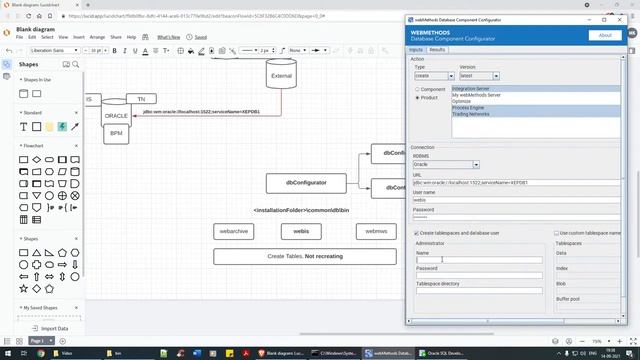Select the Component radio button
The image size is (640, 360).
(417, 89)
